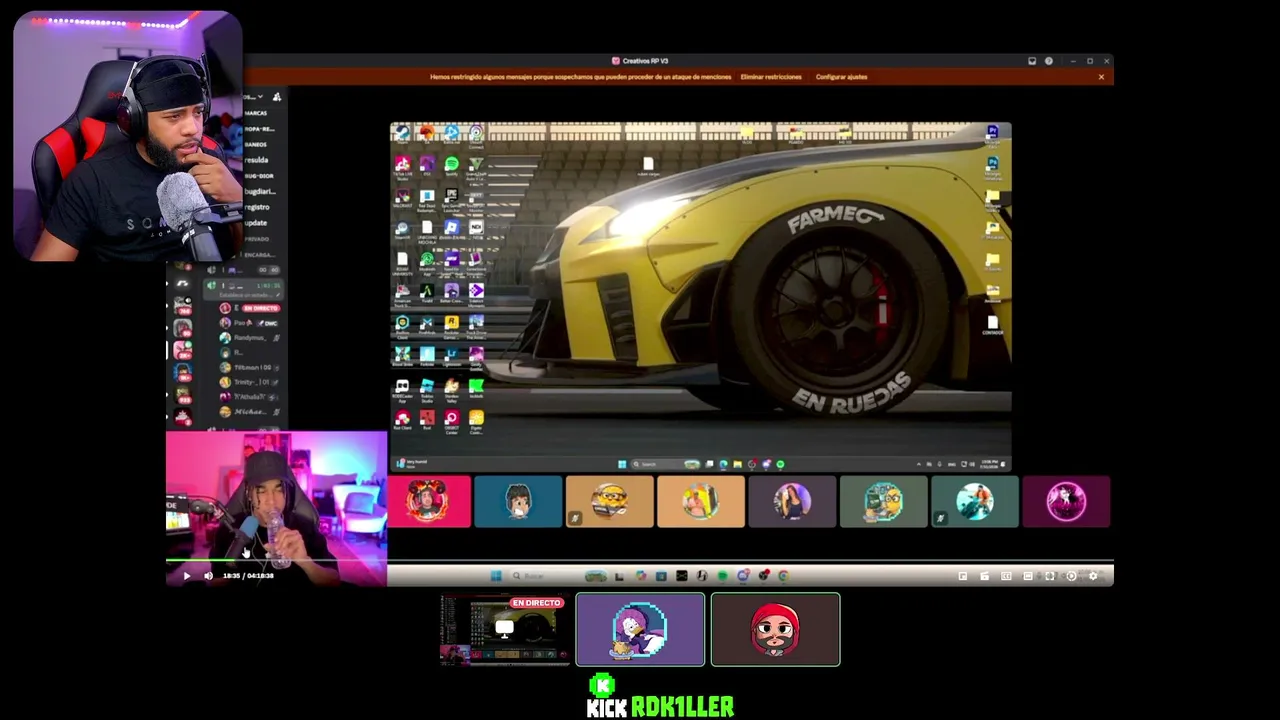Expand the server name dropdown chevron
1280x720 pixels.
[260, 96]
